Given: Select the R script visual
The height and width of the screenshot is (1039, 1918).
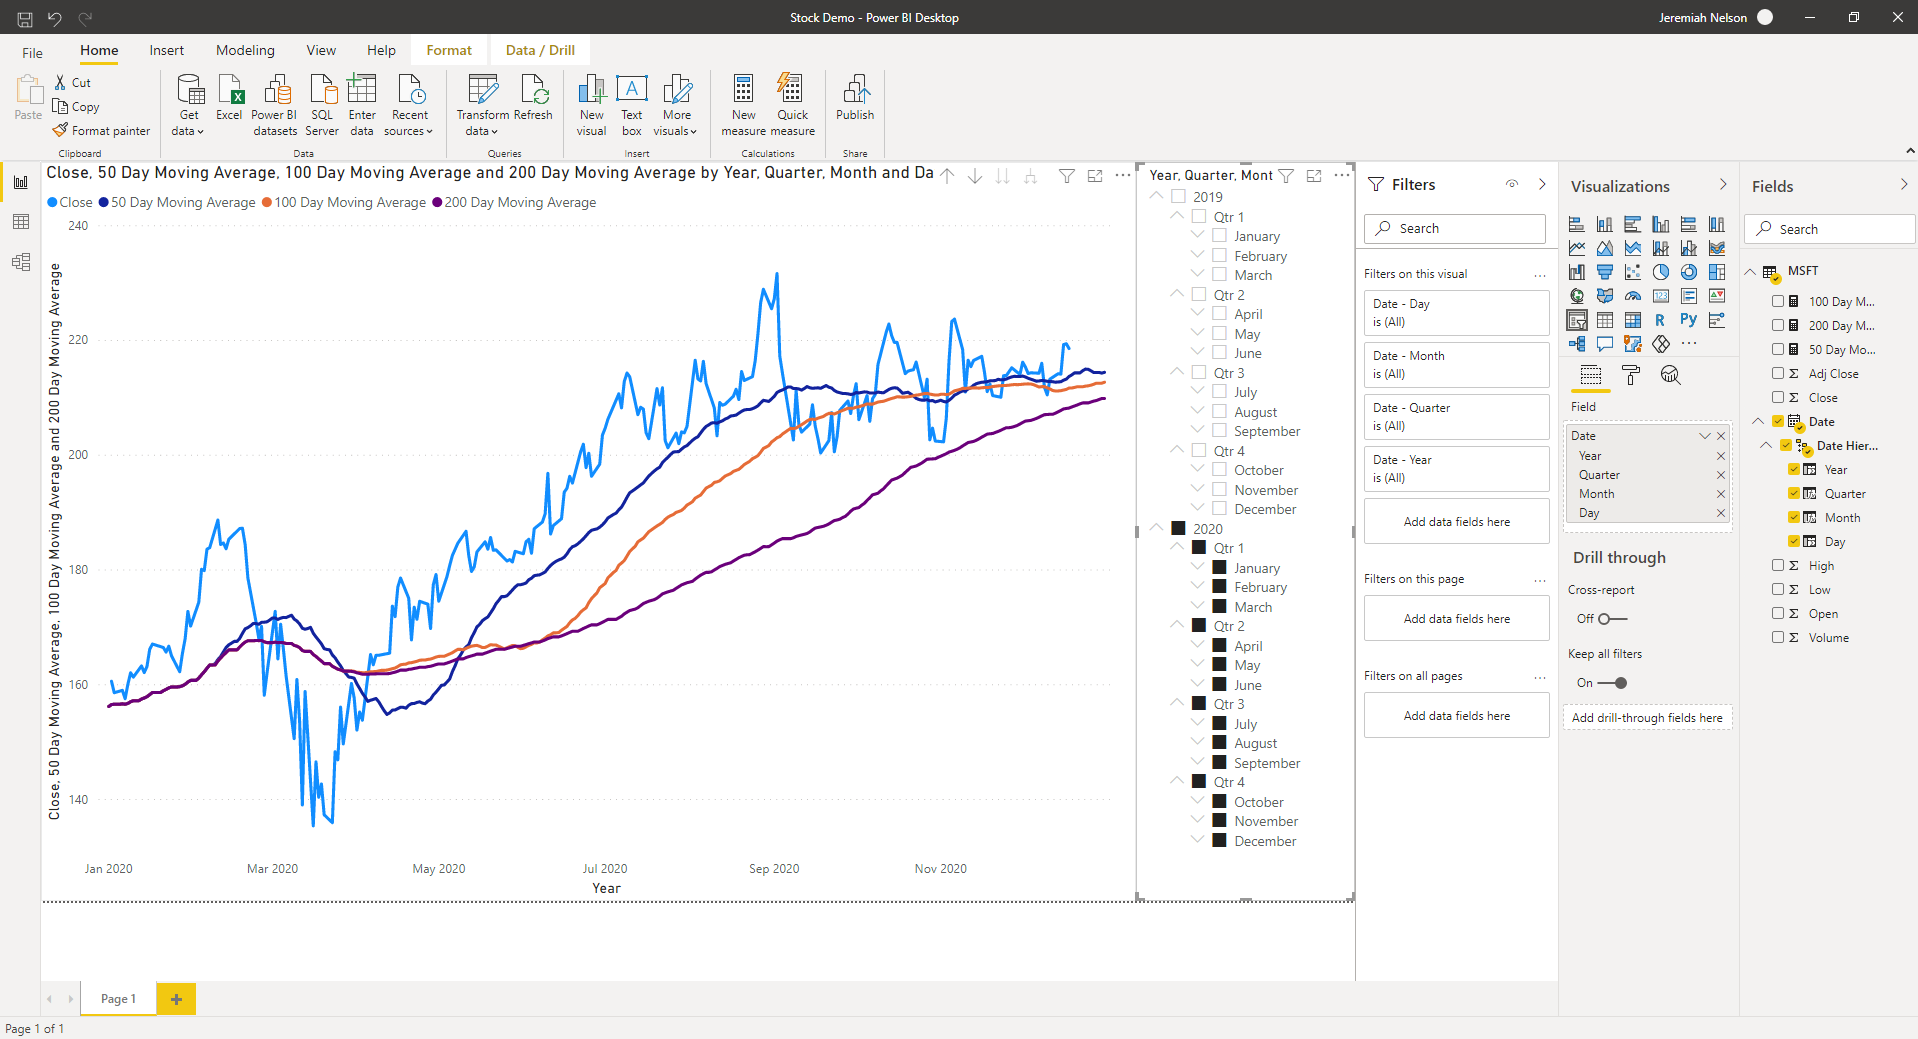Looking at the screenshot, I should [x=1660, y=320].
